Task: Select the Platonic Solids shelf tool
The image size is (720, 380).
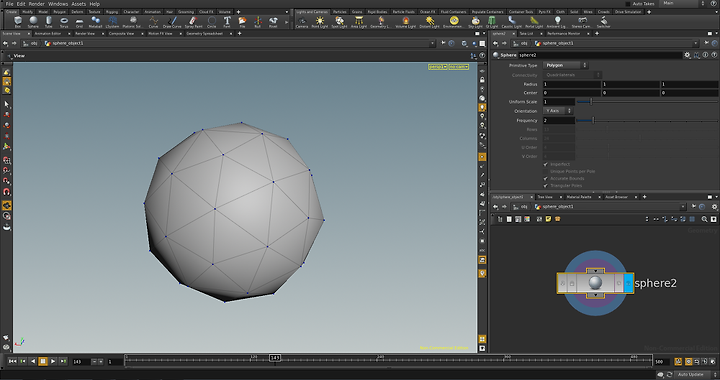Action: tap(132, 22)
